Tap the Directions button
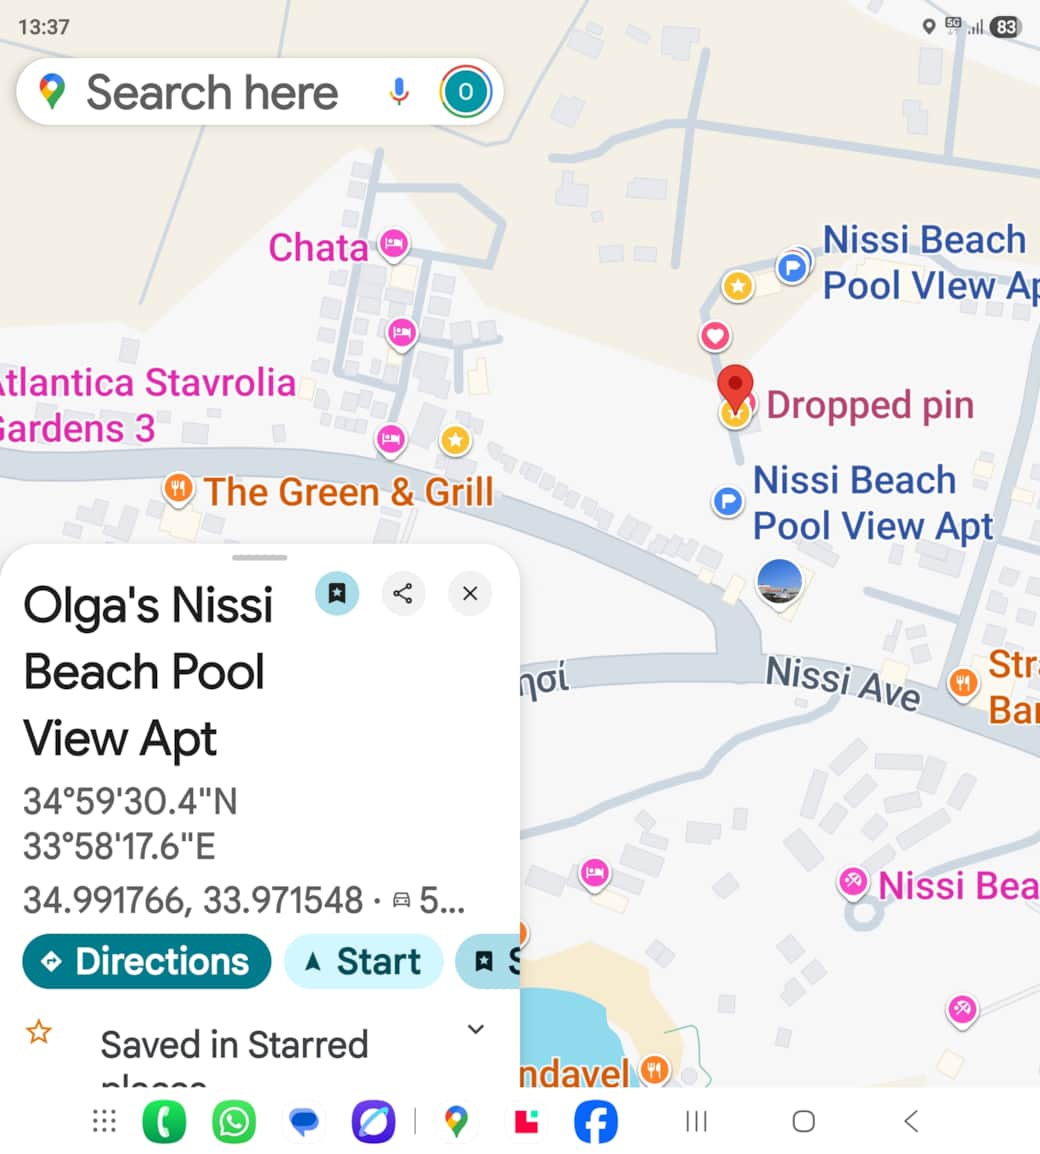1040x1154 pixels. (x=147, y=961)
